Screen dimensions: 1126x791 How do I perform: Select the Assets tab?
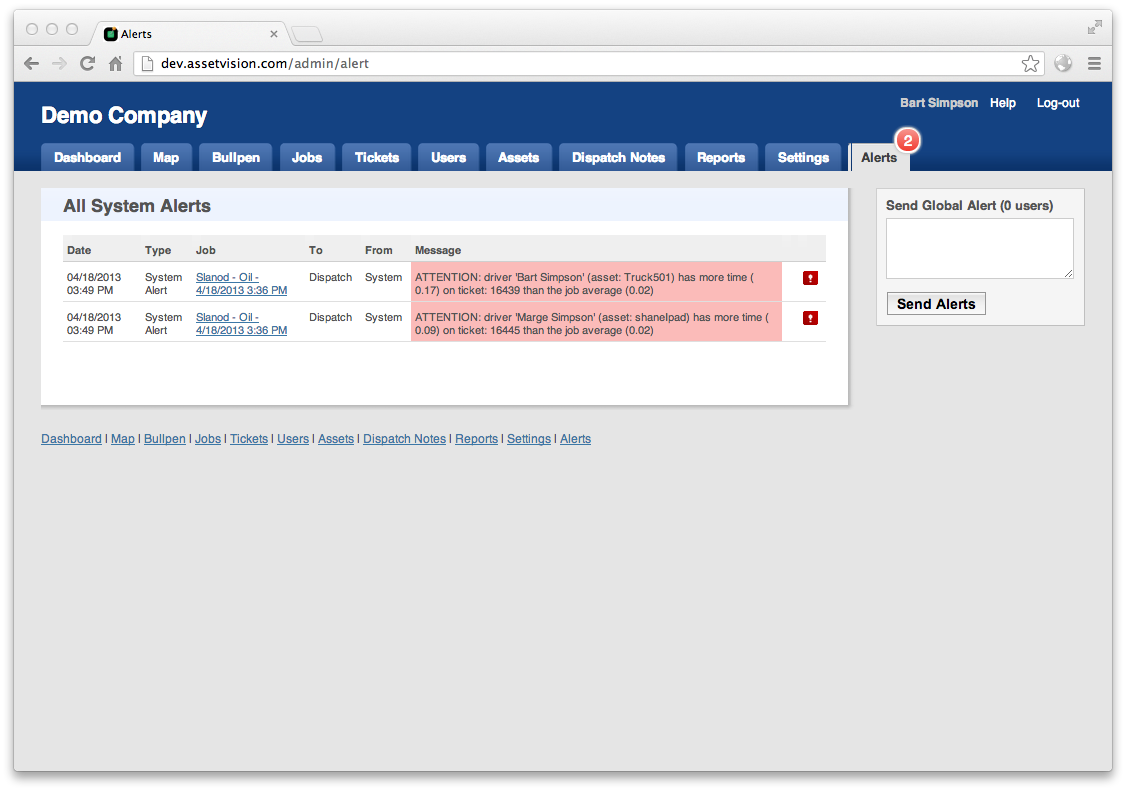click(x=518, y=158)
